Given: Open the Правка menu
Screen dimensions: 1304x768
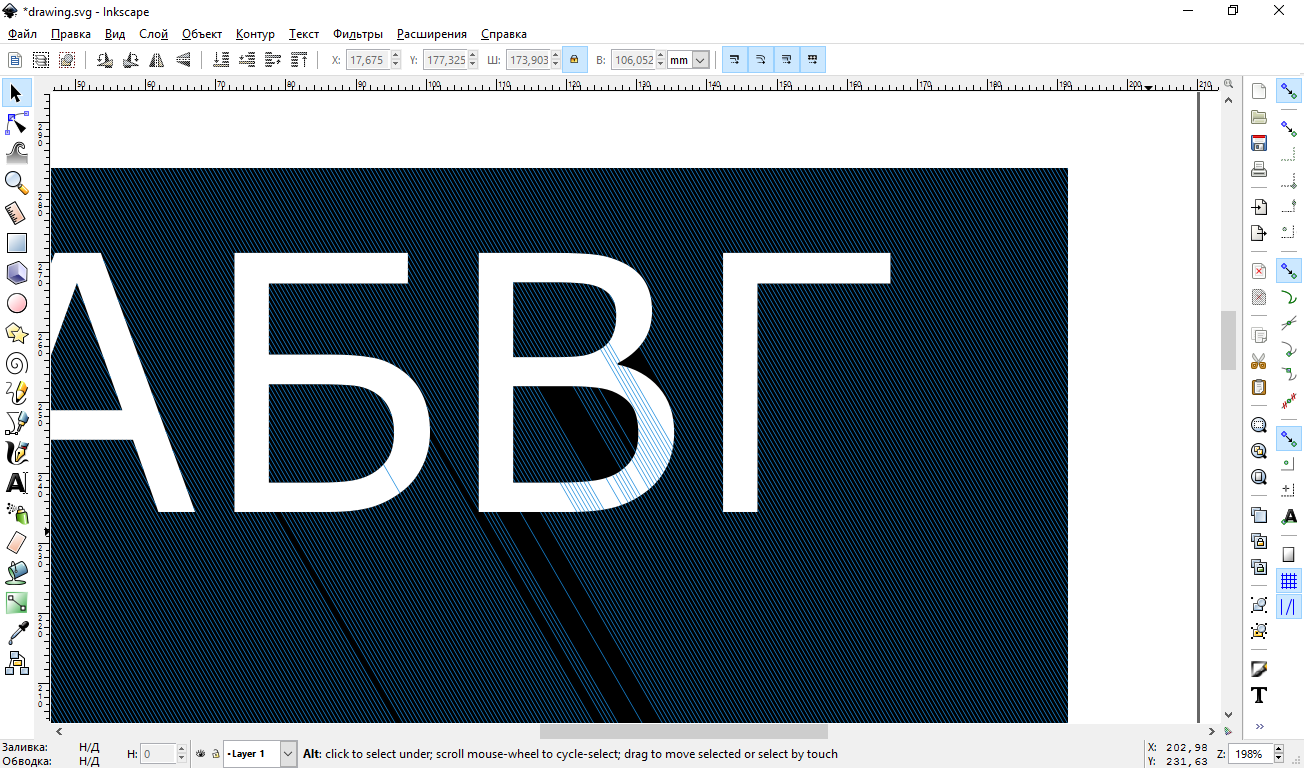Looking at the screenshot, I should [x=71, y=34].
